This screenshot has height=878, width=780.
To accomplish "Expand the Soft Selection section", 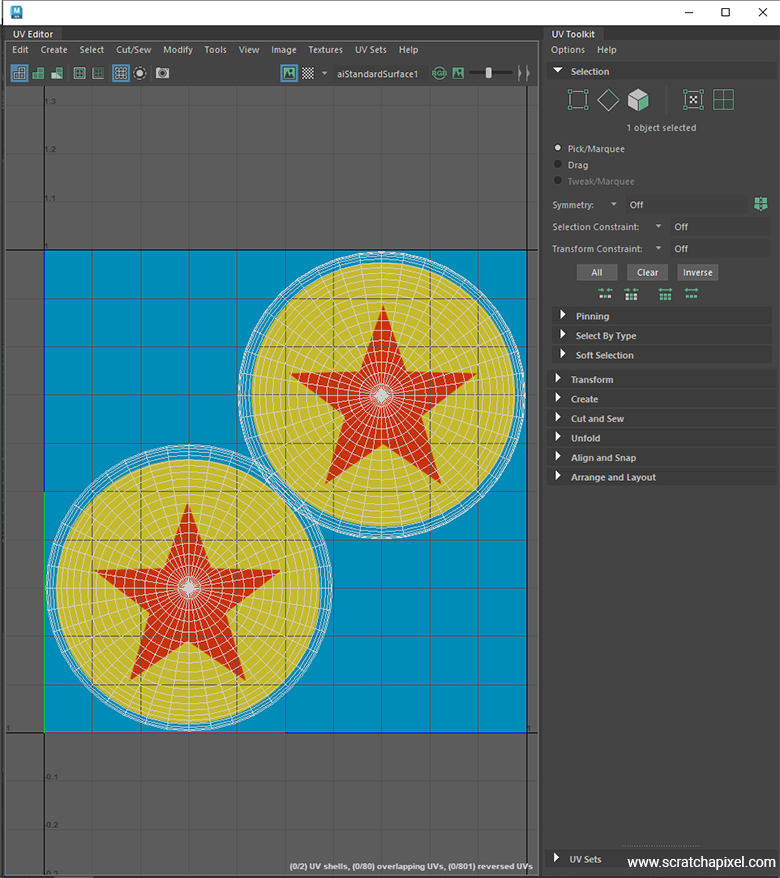I will 563,354.
